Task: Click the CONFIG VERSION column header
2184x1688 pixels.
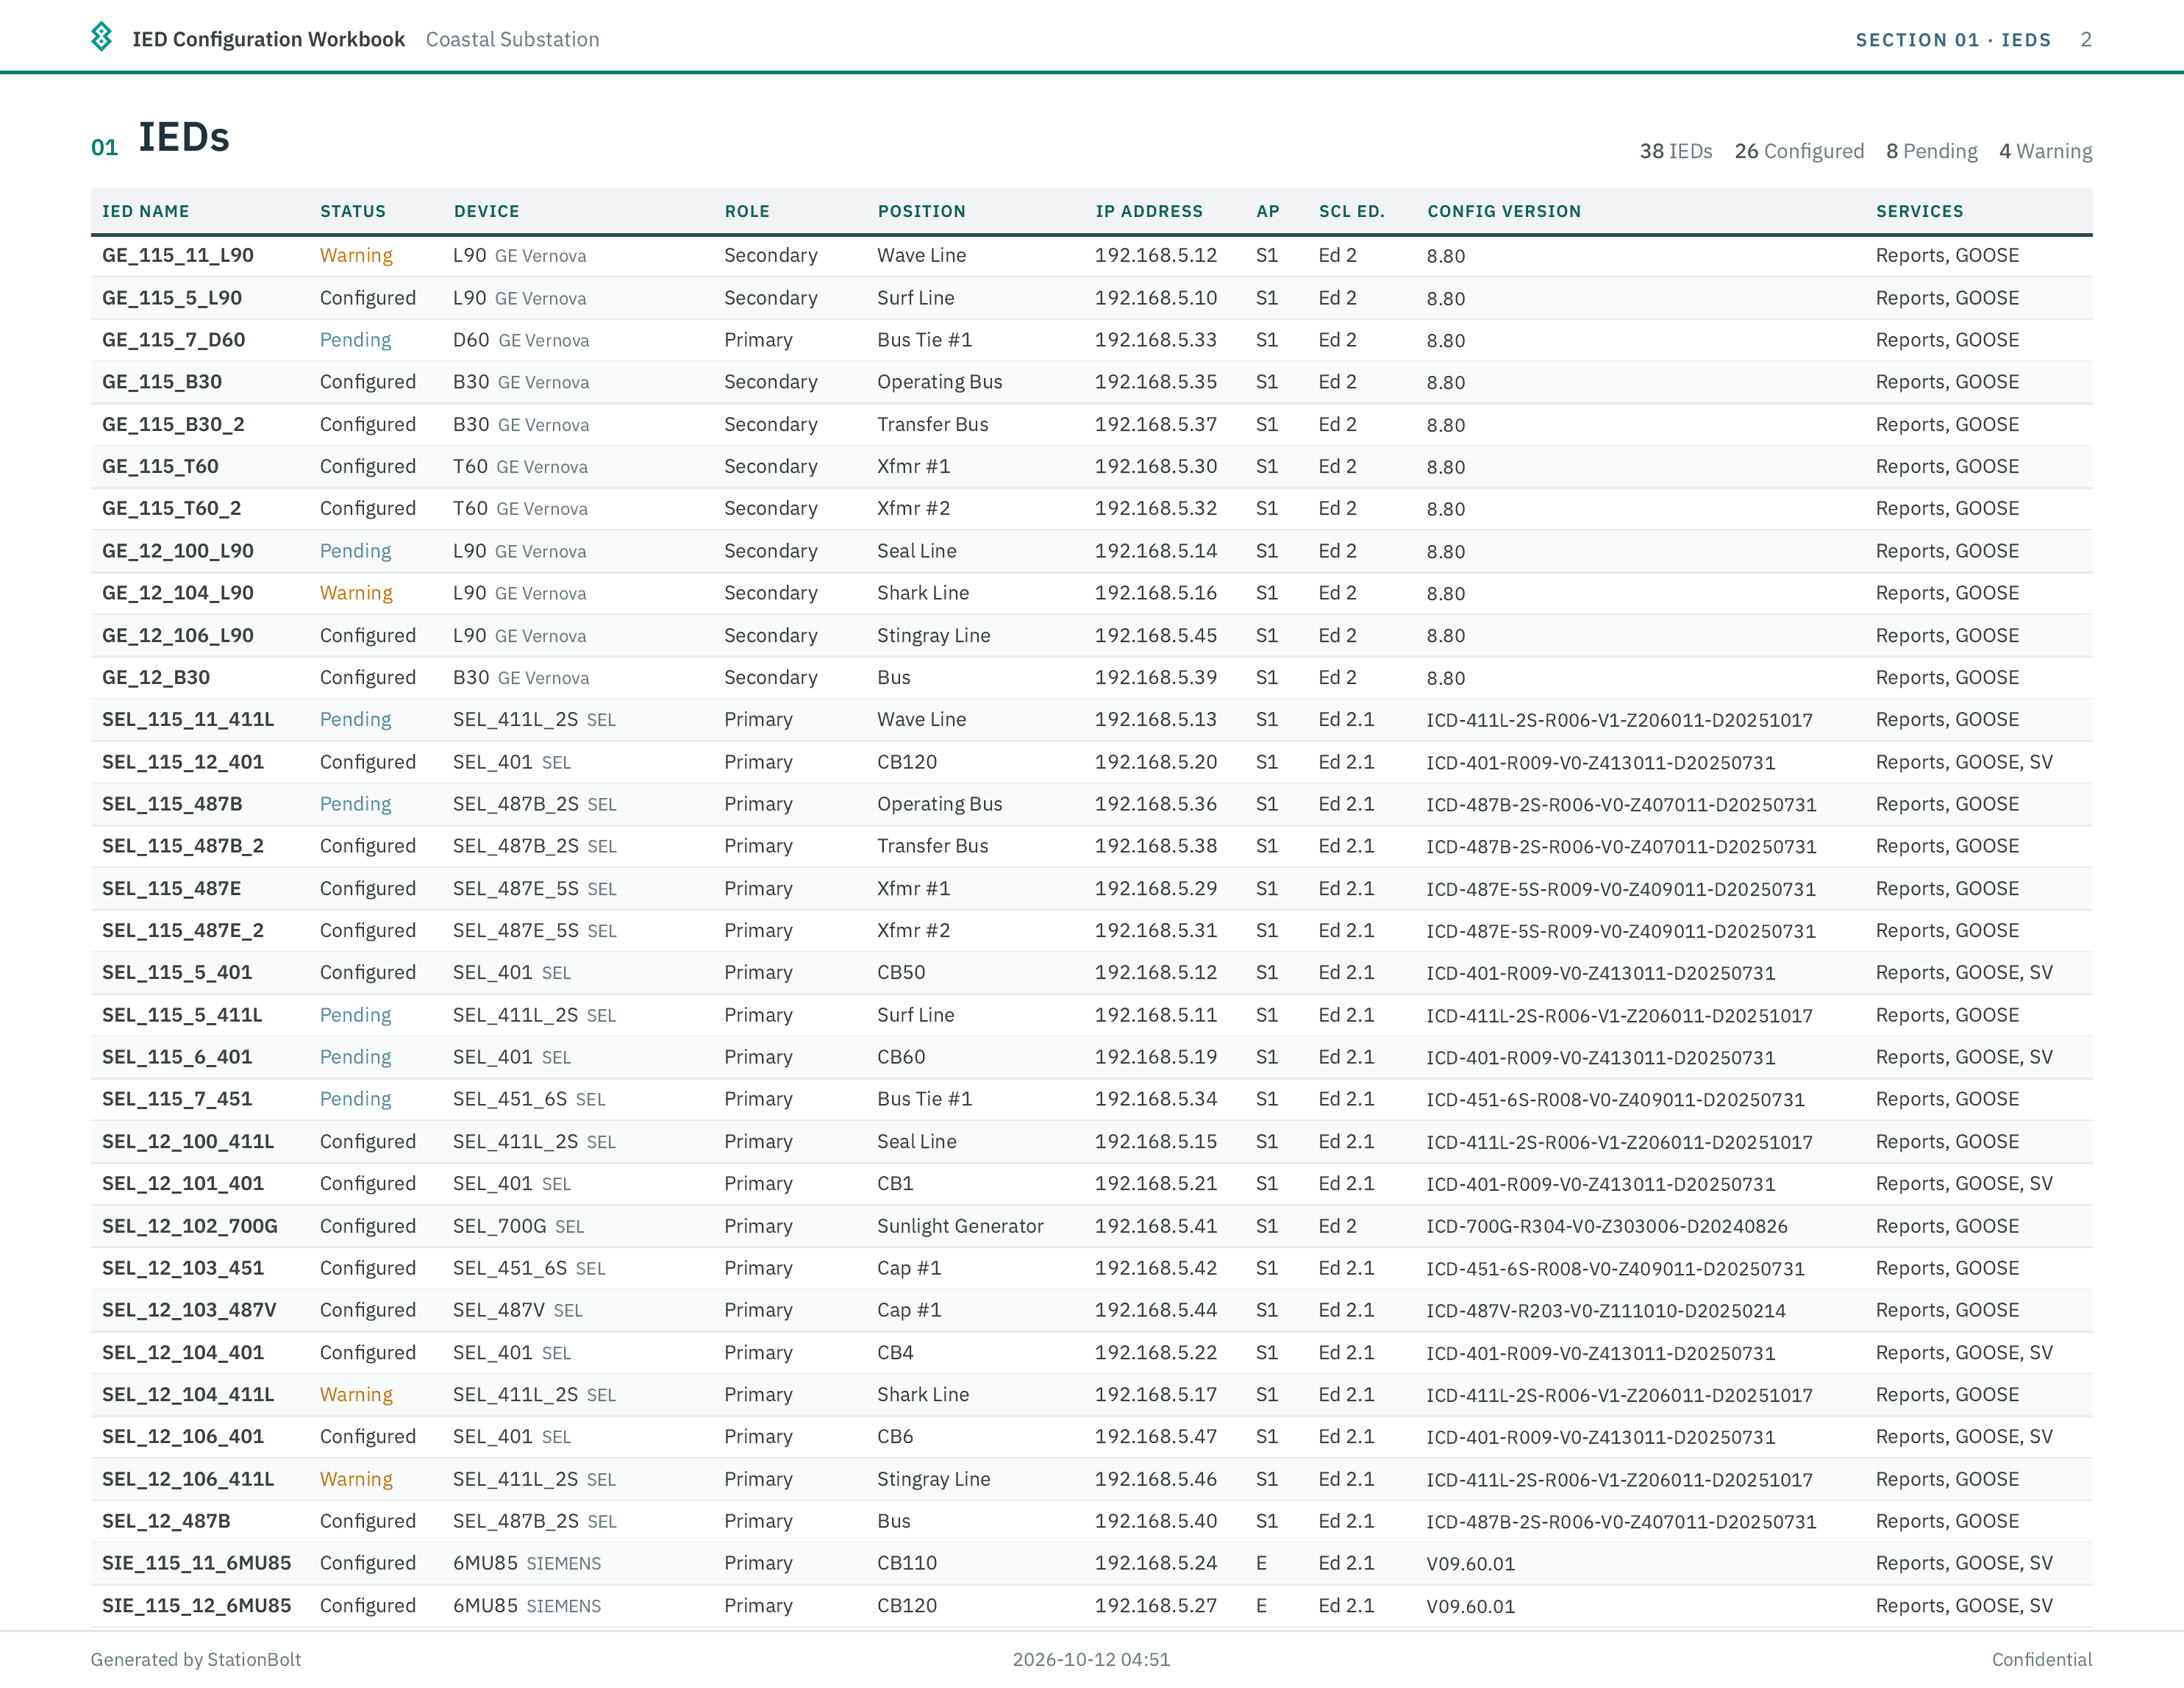Action: 1504,211
